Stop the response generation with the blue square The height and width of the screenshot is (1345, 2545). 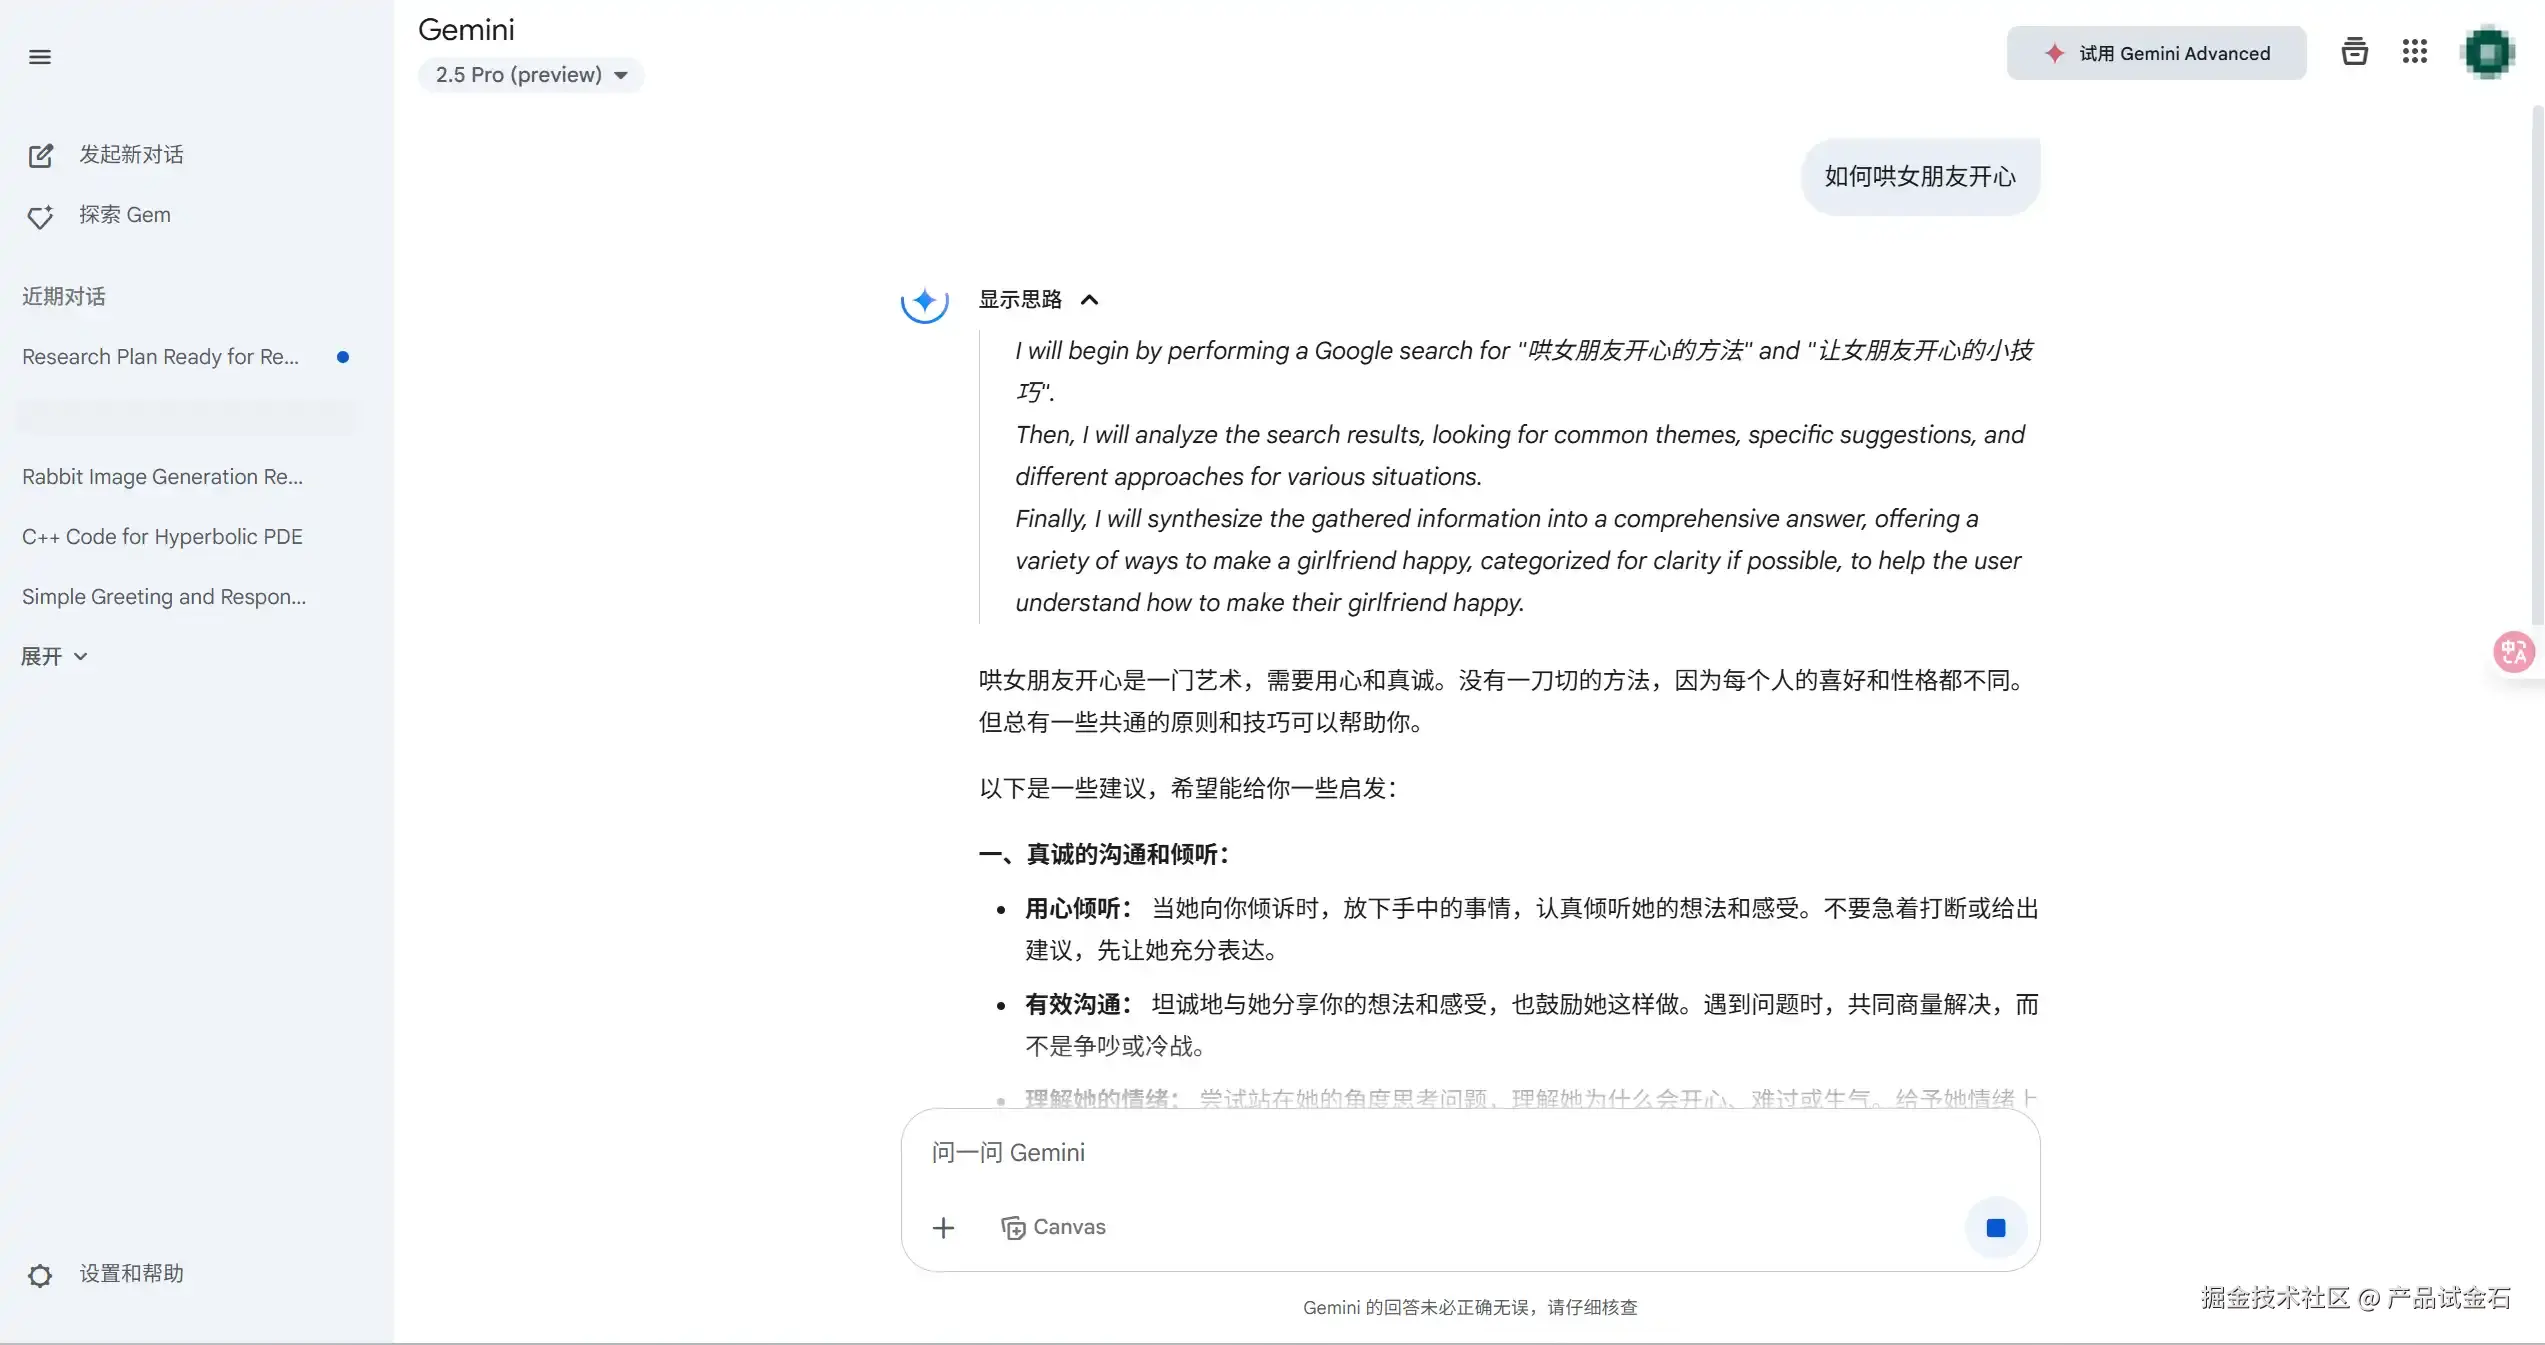[1995, 1227]
